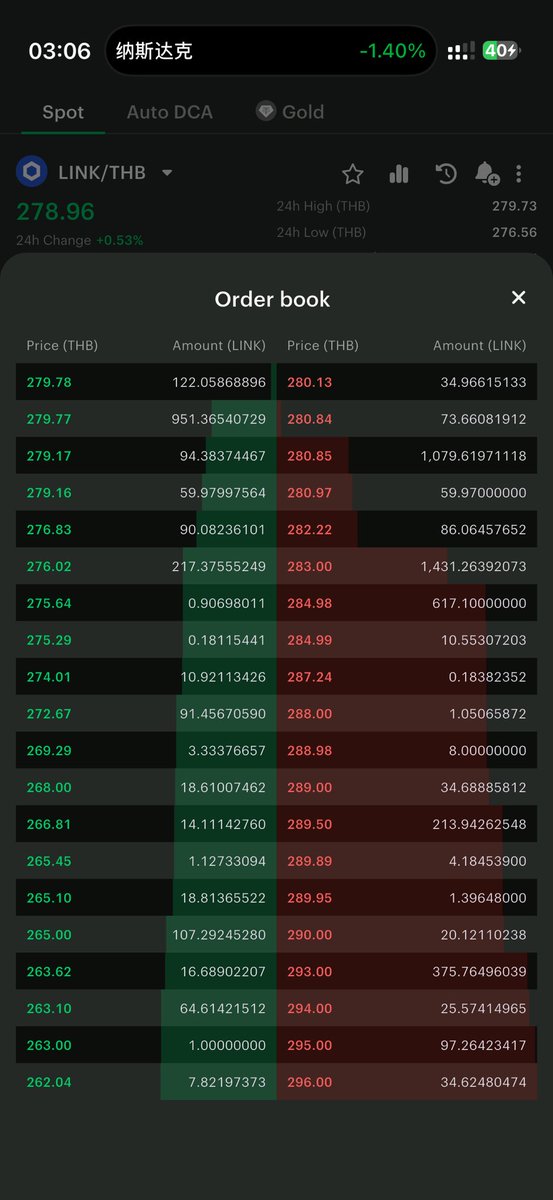Select ask price 283.00
Image resolution: width=553 pixels, height=1200 pixels.
click(310, 566)
